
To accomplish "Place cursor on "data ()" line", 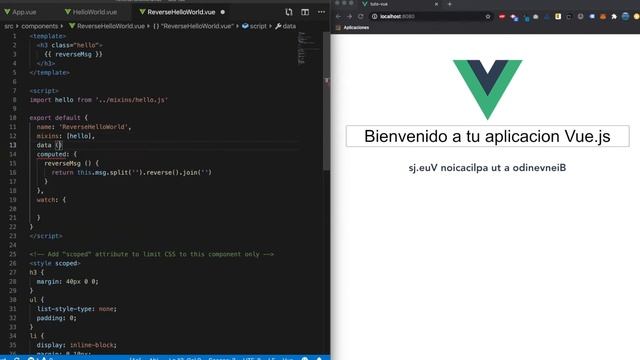I will pos(49,145).
